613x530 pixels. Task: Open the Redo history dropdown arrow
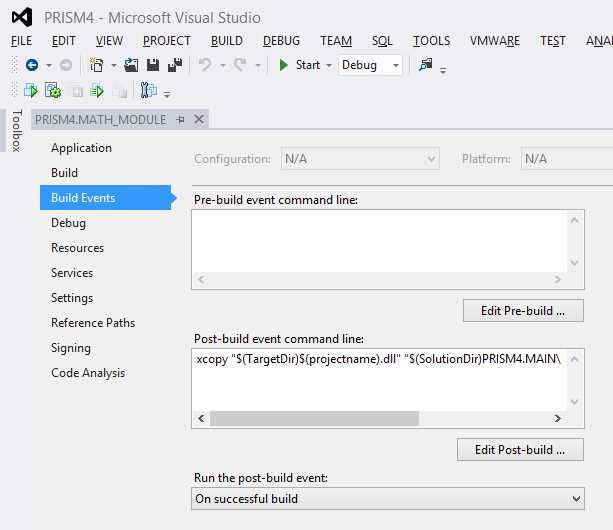[258, 65]
